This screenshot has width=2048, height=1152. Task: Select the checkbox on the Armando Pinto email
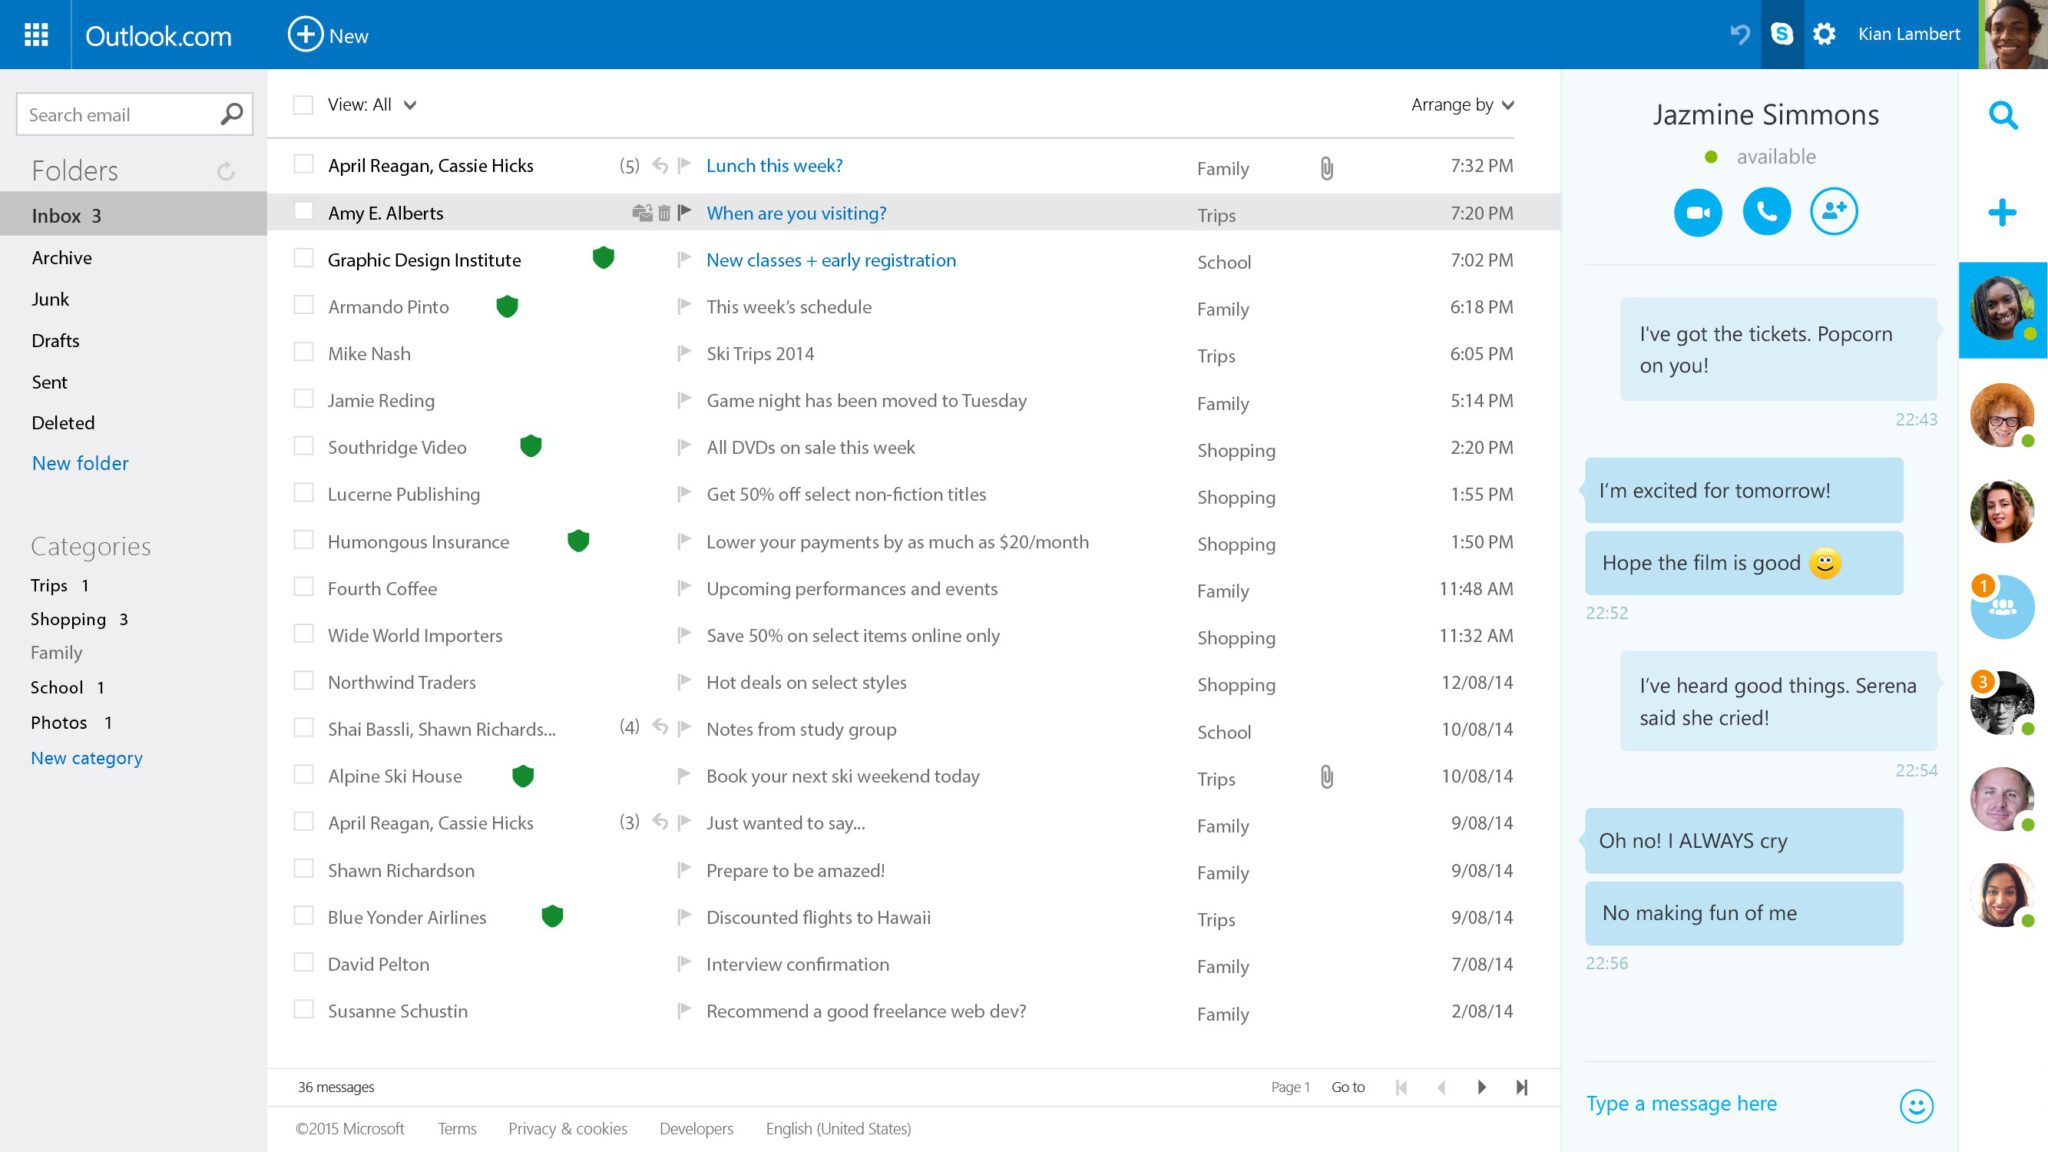(303, 306)
